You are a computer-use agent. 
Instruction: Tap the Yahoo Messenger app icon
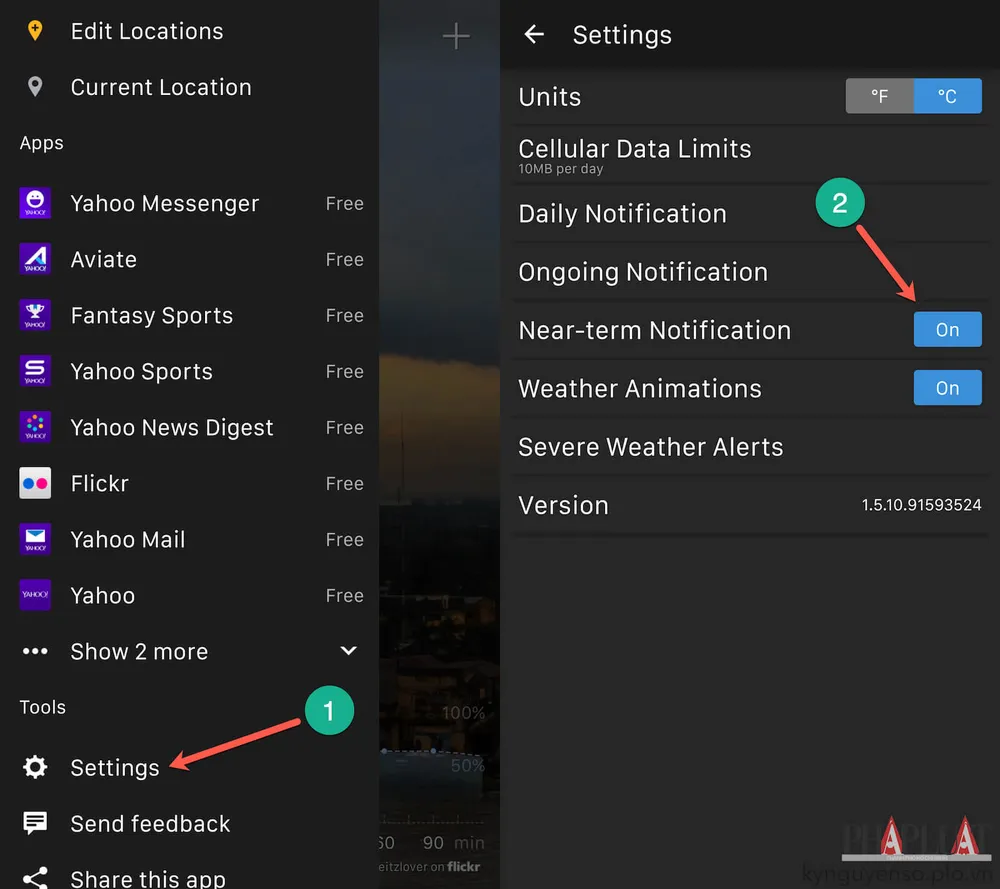click(35, 204)
